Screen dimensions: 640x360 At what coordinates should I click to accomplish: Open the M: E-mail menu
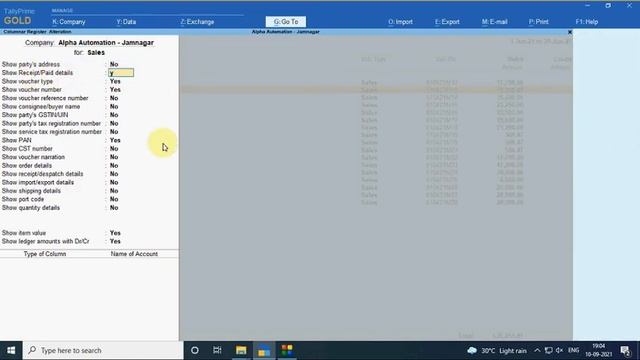pyautogui.click(x=494, y=22)
